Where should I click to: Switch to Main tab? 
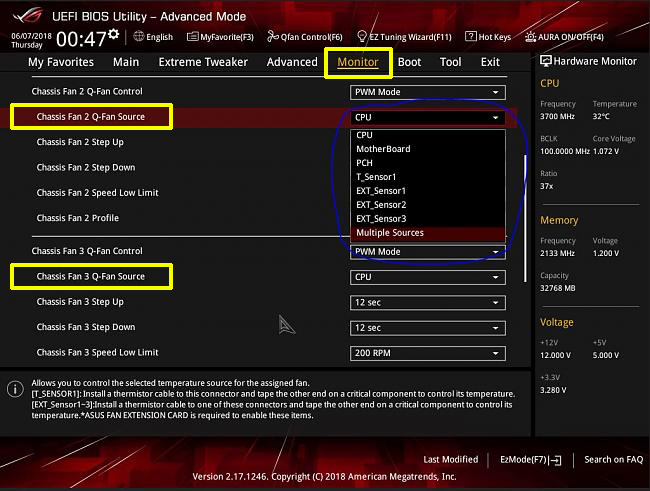click(x=126, y=62)
